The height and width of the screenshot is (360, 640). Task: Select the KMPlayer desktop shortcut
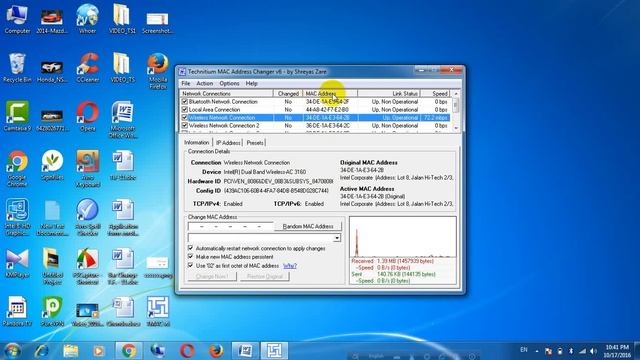click(x=17, y=263)
